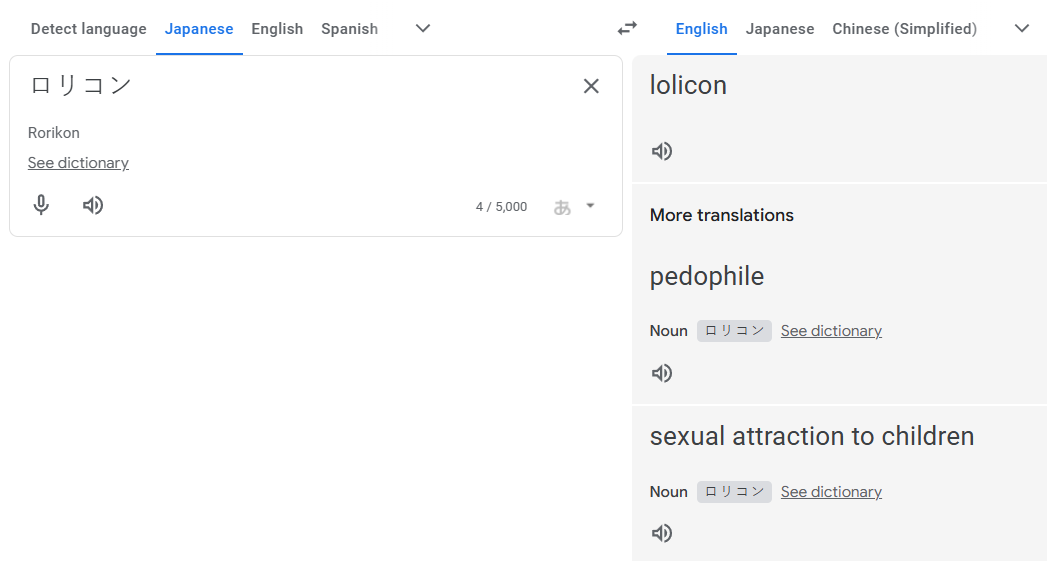Play audio for 'pedophile' translation
The width and height of the screenshot is (1047, 561).
[x=662, y=373]
